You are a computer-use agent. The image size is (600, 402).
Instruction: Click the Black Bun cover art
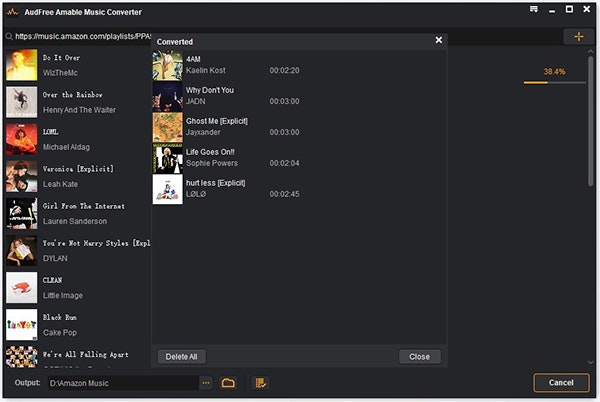pyautogui.click(x=22, y=325)
